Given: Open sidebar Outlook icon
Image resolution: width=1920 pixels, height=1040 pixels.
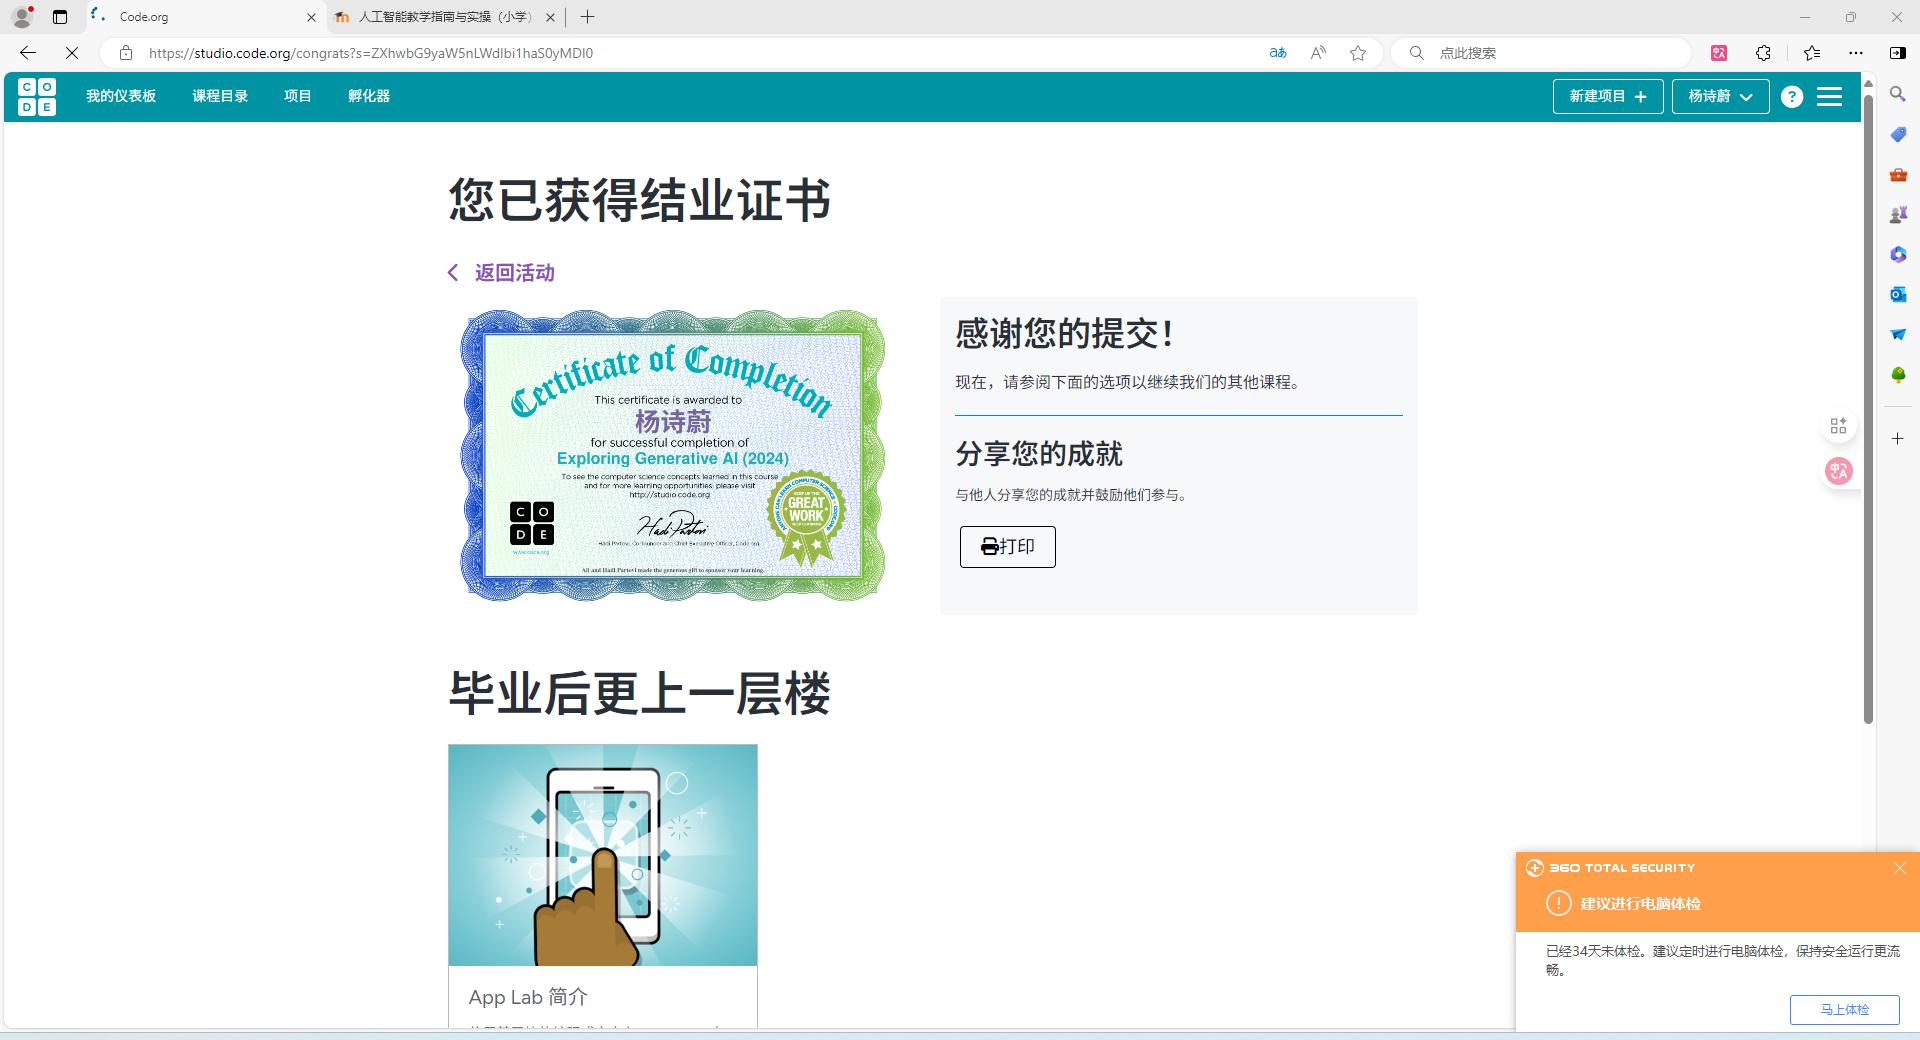Looking at the screenshot, I should pos(1898,294).
